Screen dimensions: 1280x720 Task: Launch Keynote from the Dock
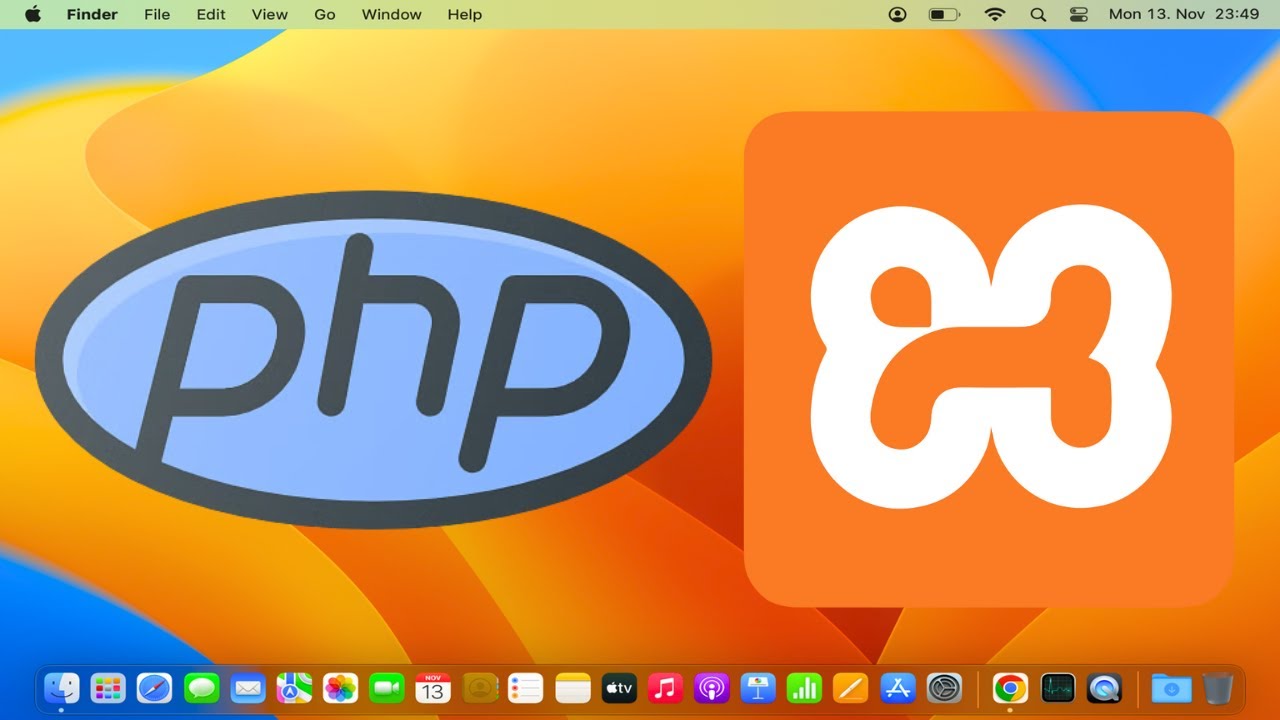758,688
